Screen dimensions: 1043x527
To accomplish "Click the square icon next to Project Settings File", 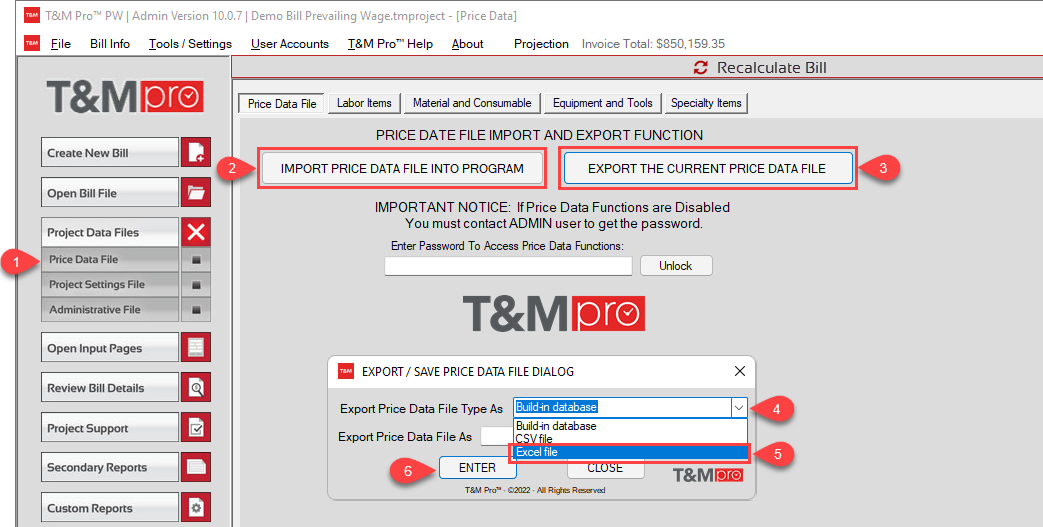I will click(x=196, y=284).
